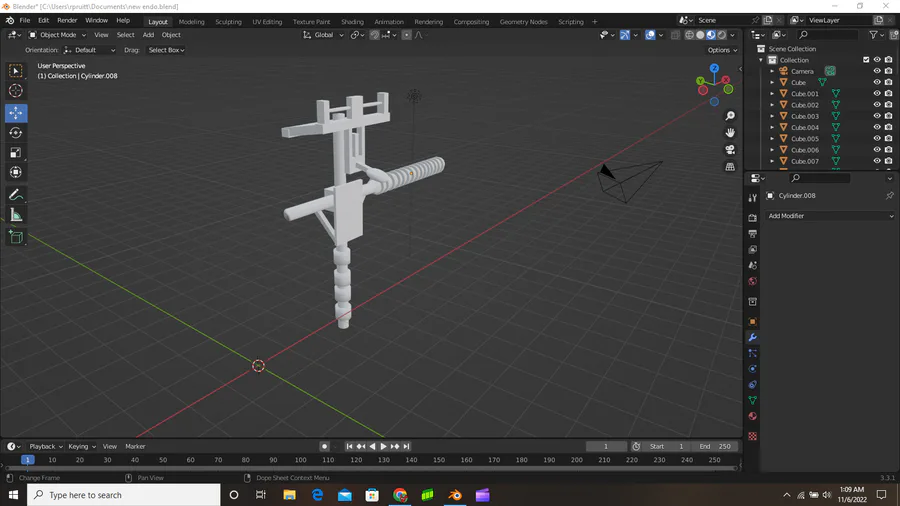This screenshot has height=506, width=900.
Task: Play the animation forward
Action: (x=383, y=446)
